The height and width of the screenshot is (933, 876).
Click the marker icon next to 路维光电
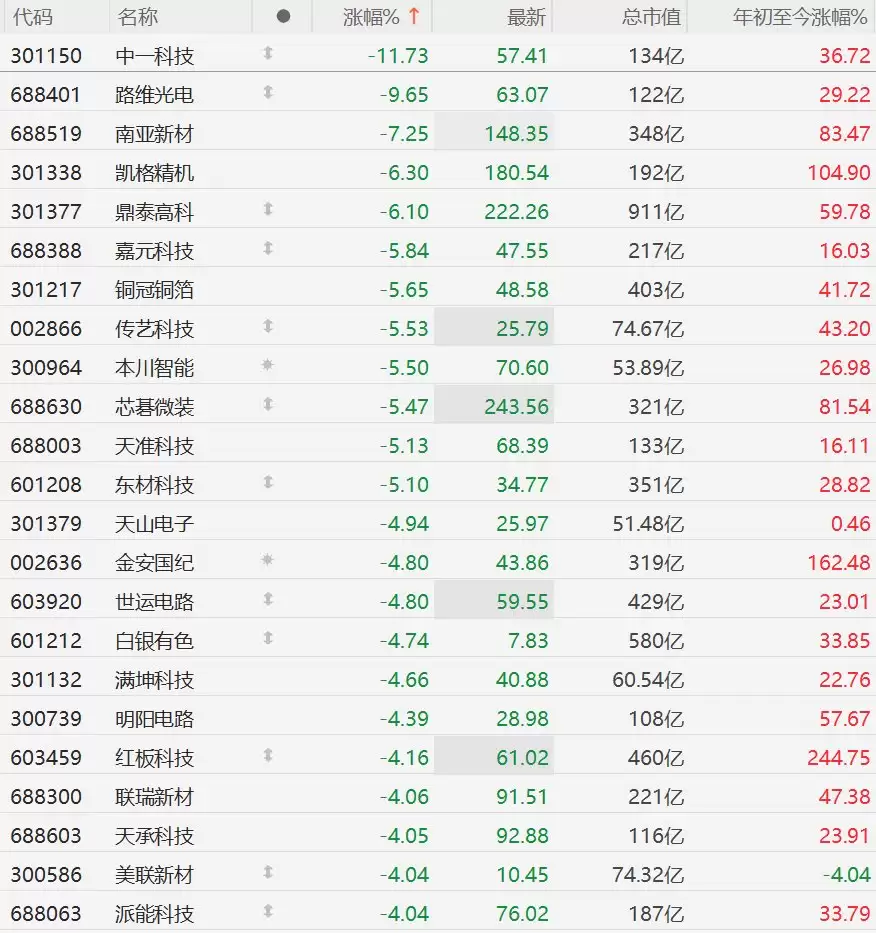(267, 93)
